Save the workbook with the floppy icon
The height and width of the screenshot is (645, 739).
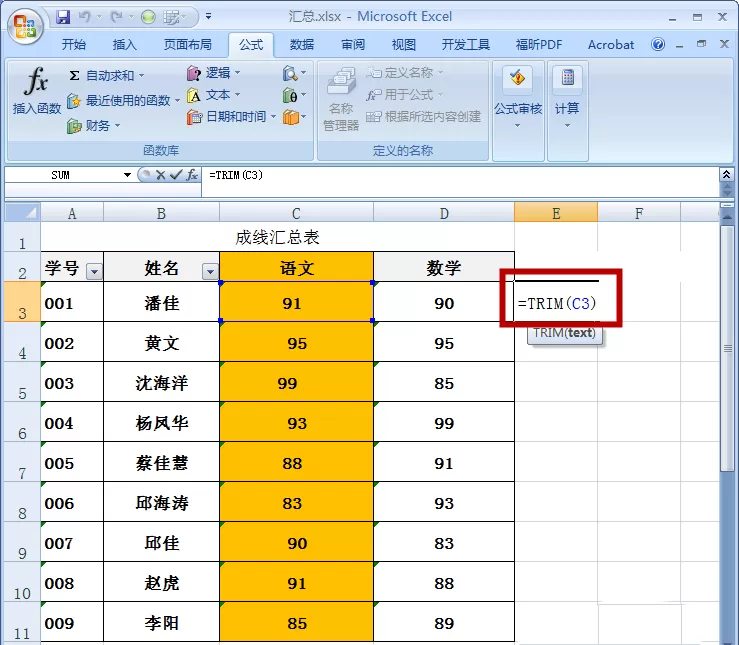pyautogui.click(x=63, y=17)
